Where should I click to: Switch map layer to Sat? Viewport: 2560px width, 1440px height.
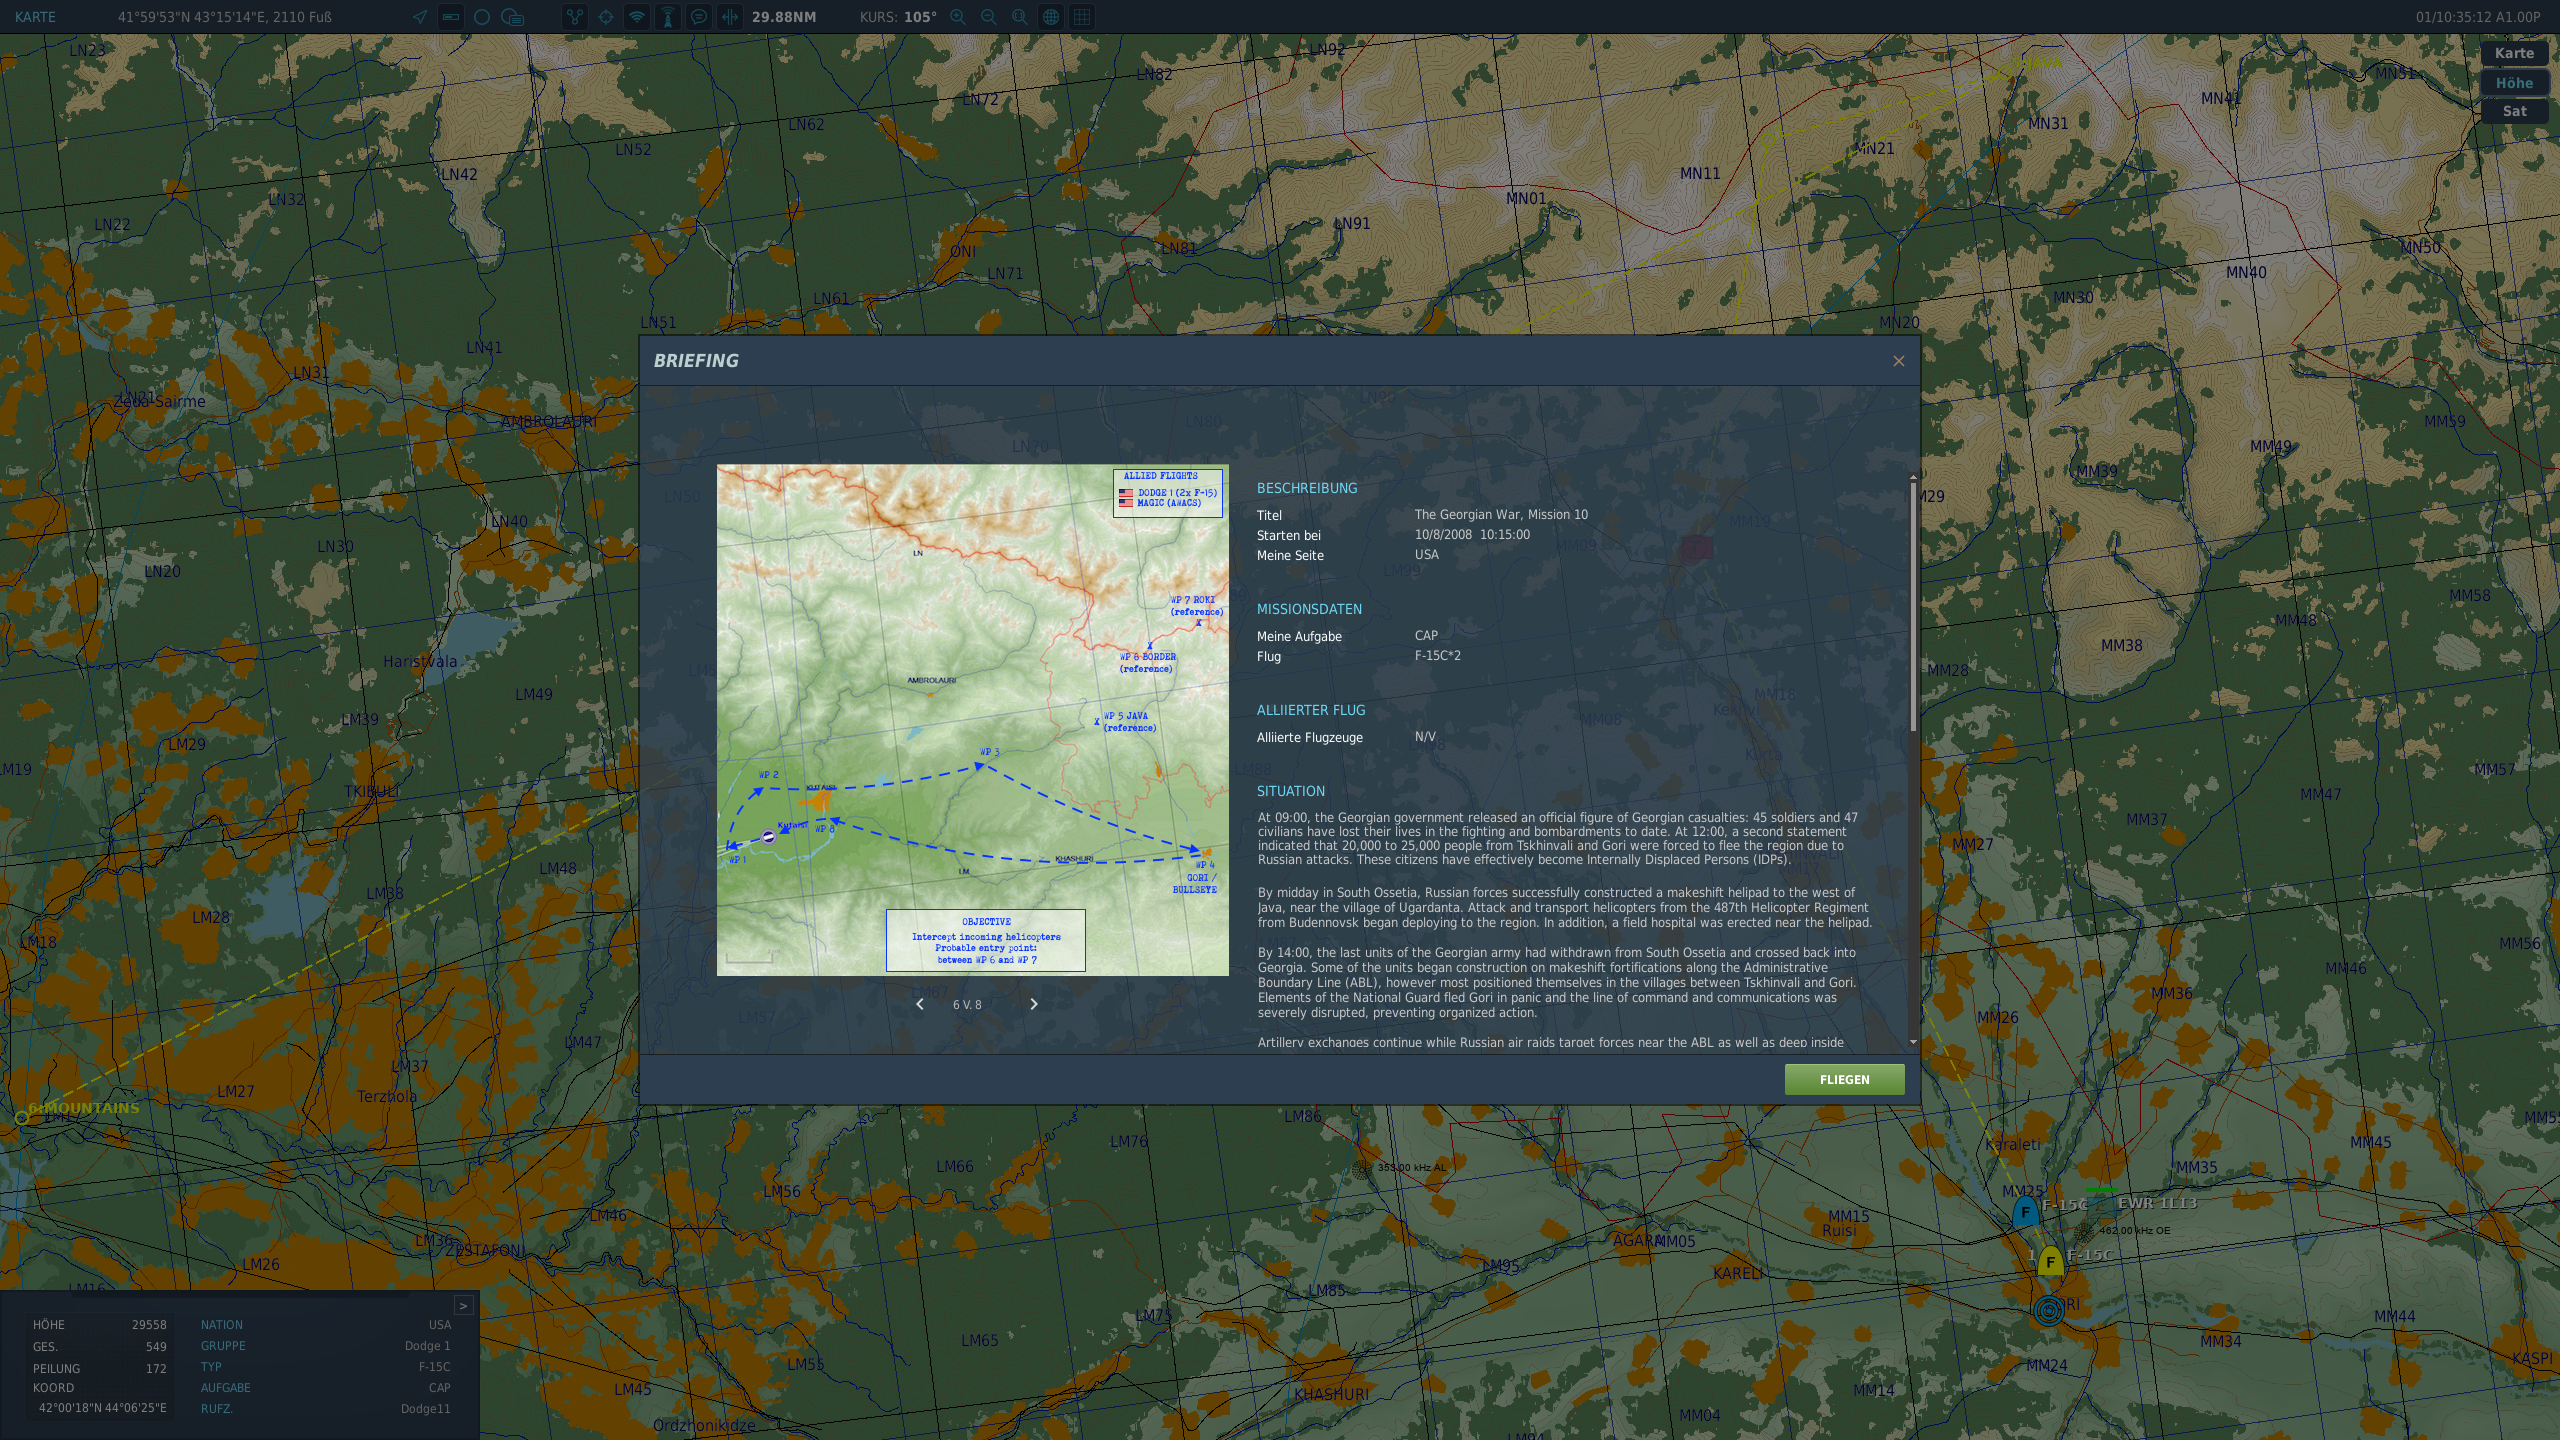coord(2514,112)
